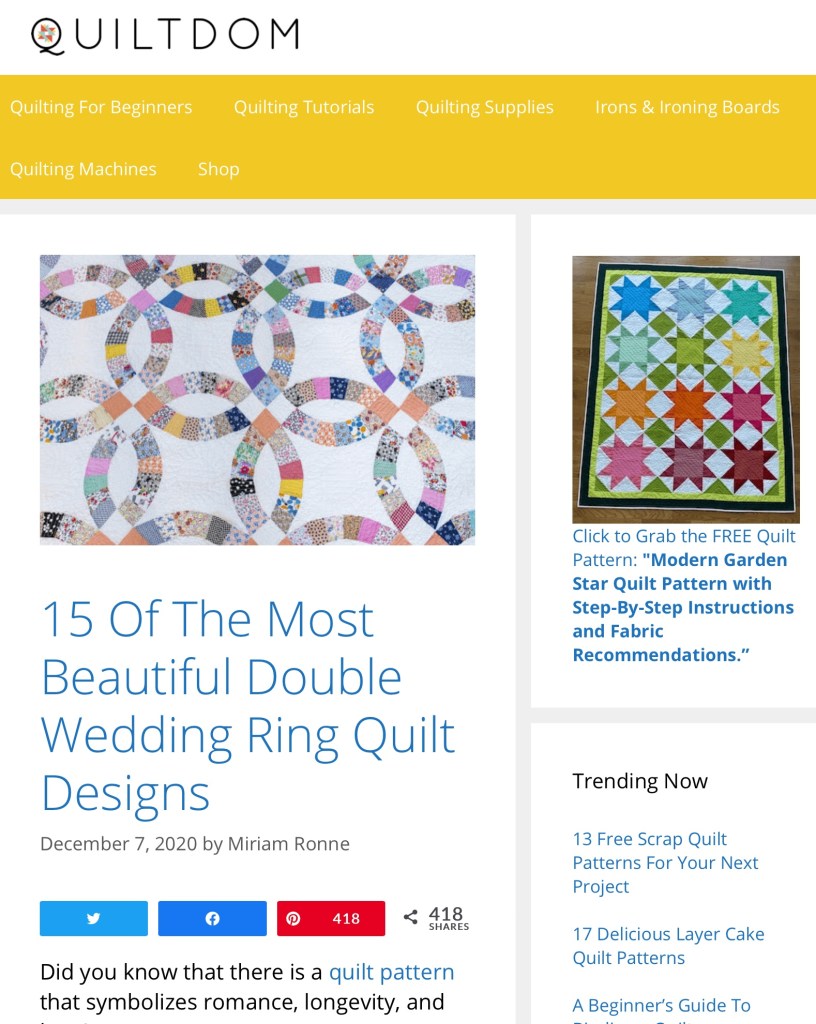Click the star quilt pattern thumbnail
Screen dimensions: 816x1024
(x=686, y=389)
